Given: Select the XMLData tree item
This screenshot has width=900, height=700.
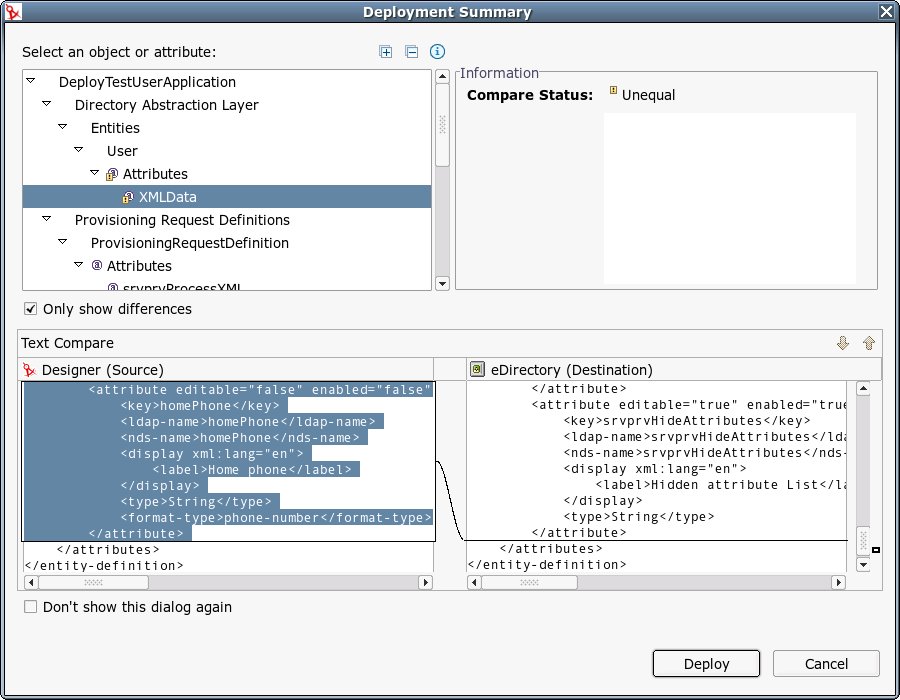Looking at the screenshot, I should click(227, 197).
